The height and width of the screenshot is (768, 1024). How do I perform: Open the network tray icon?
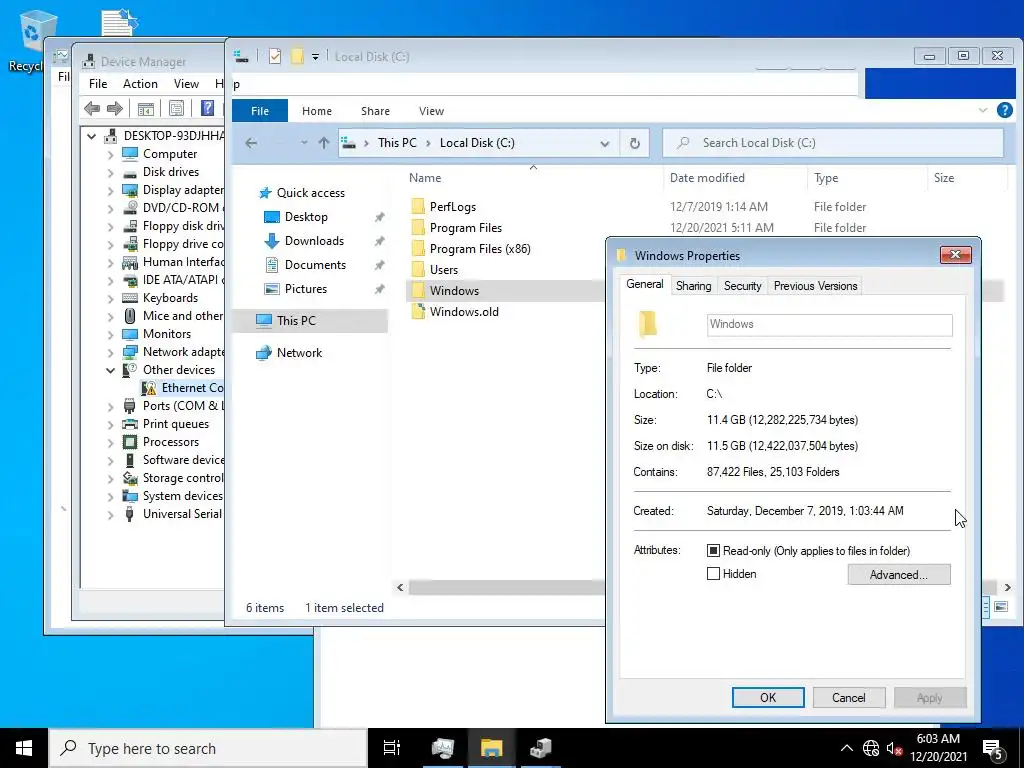(x=871, y=748)
